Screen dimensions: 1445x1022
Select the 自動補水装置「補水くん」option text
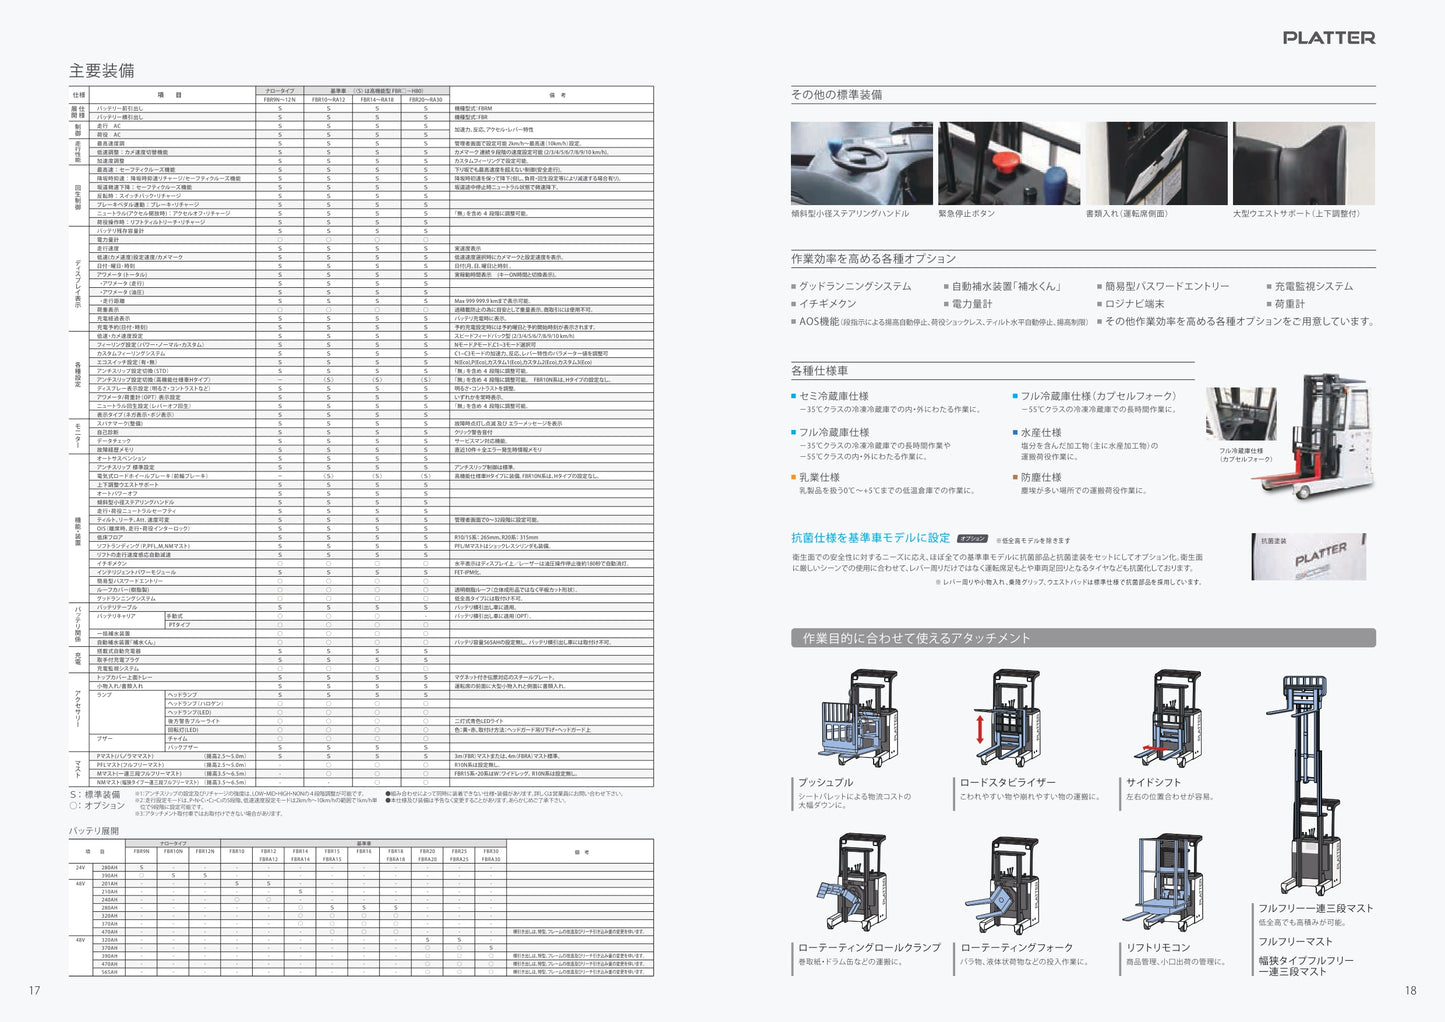tap(1006, 286)
